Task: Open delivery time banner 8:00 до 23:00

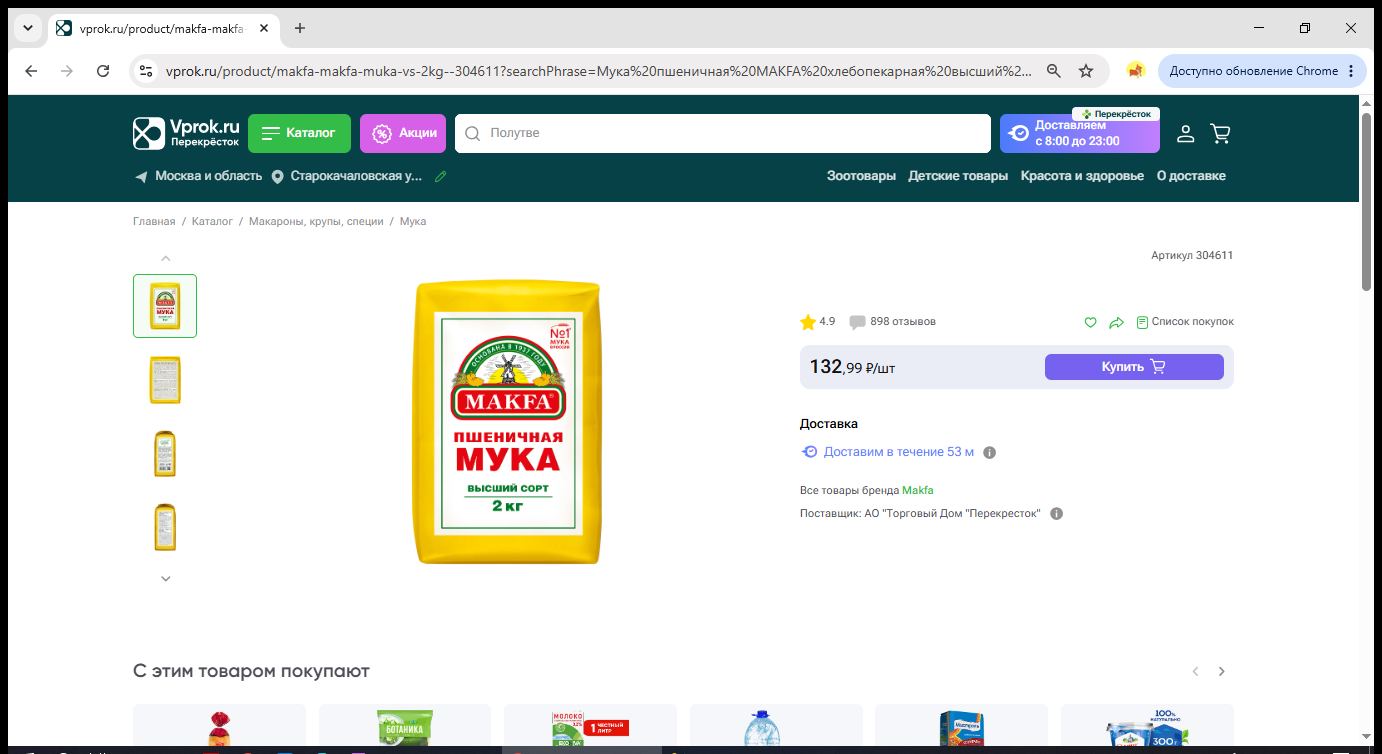Action: [1080, 133]
